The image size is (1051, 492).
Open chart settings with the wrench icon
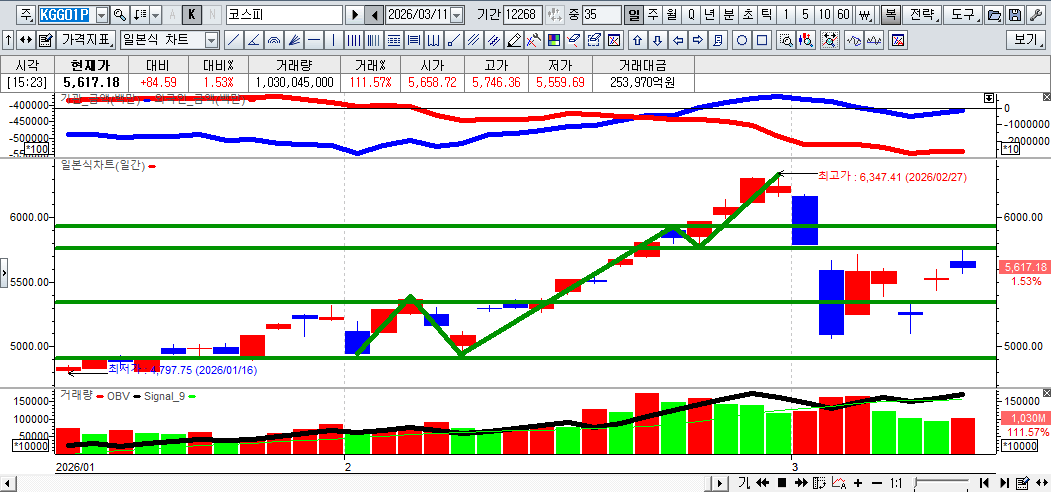click(x=1035, y=15)
